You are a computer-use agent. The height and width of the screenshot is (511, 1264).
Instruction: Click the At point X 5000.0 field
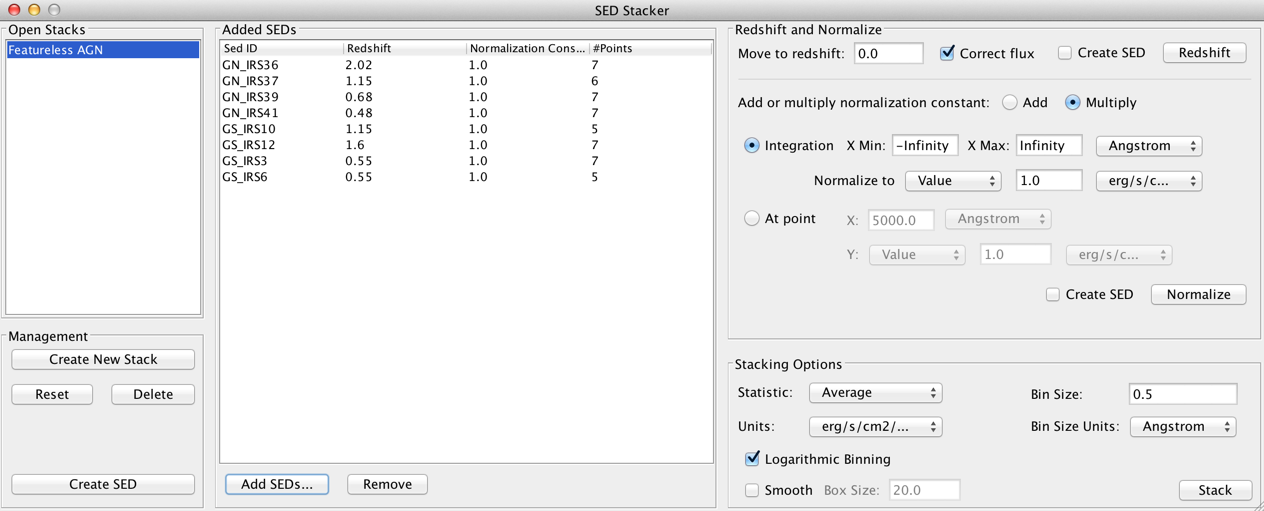click(x=901, y=219)
